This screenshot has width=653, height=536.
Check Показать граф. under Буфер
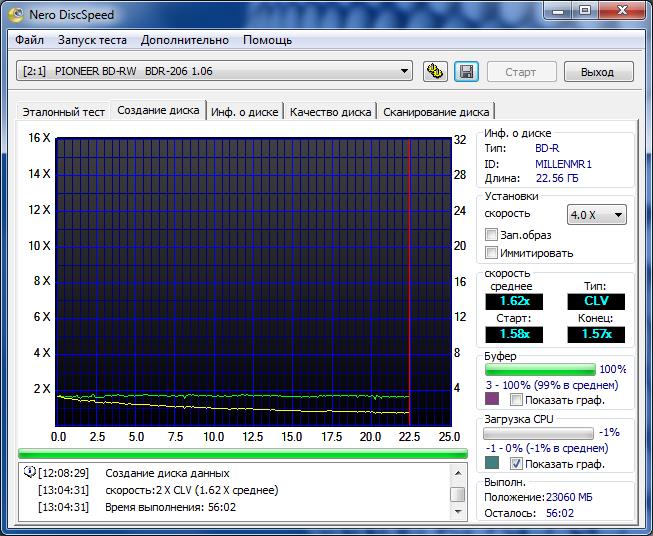(517, 399)
